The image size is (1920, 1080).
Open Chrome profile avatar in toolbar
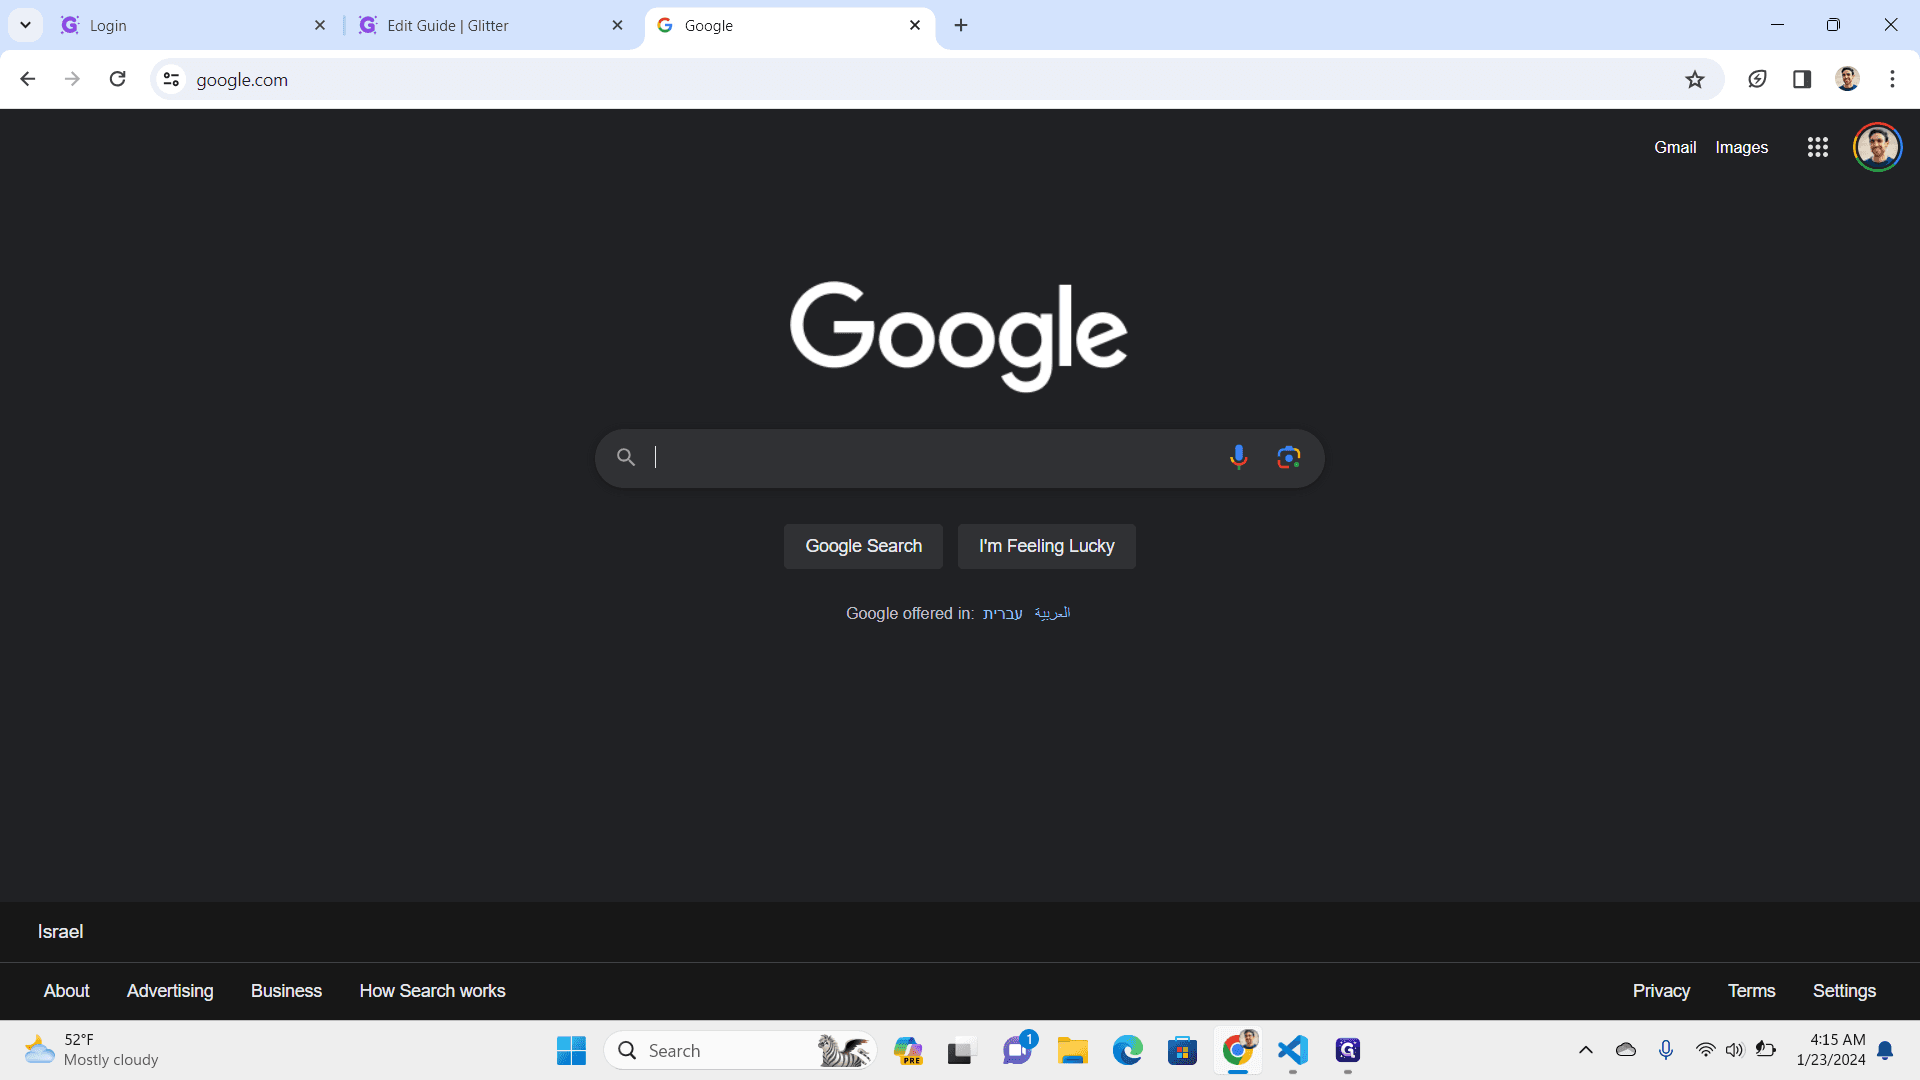(1847, 79)
